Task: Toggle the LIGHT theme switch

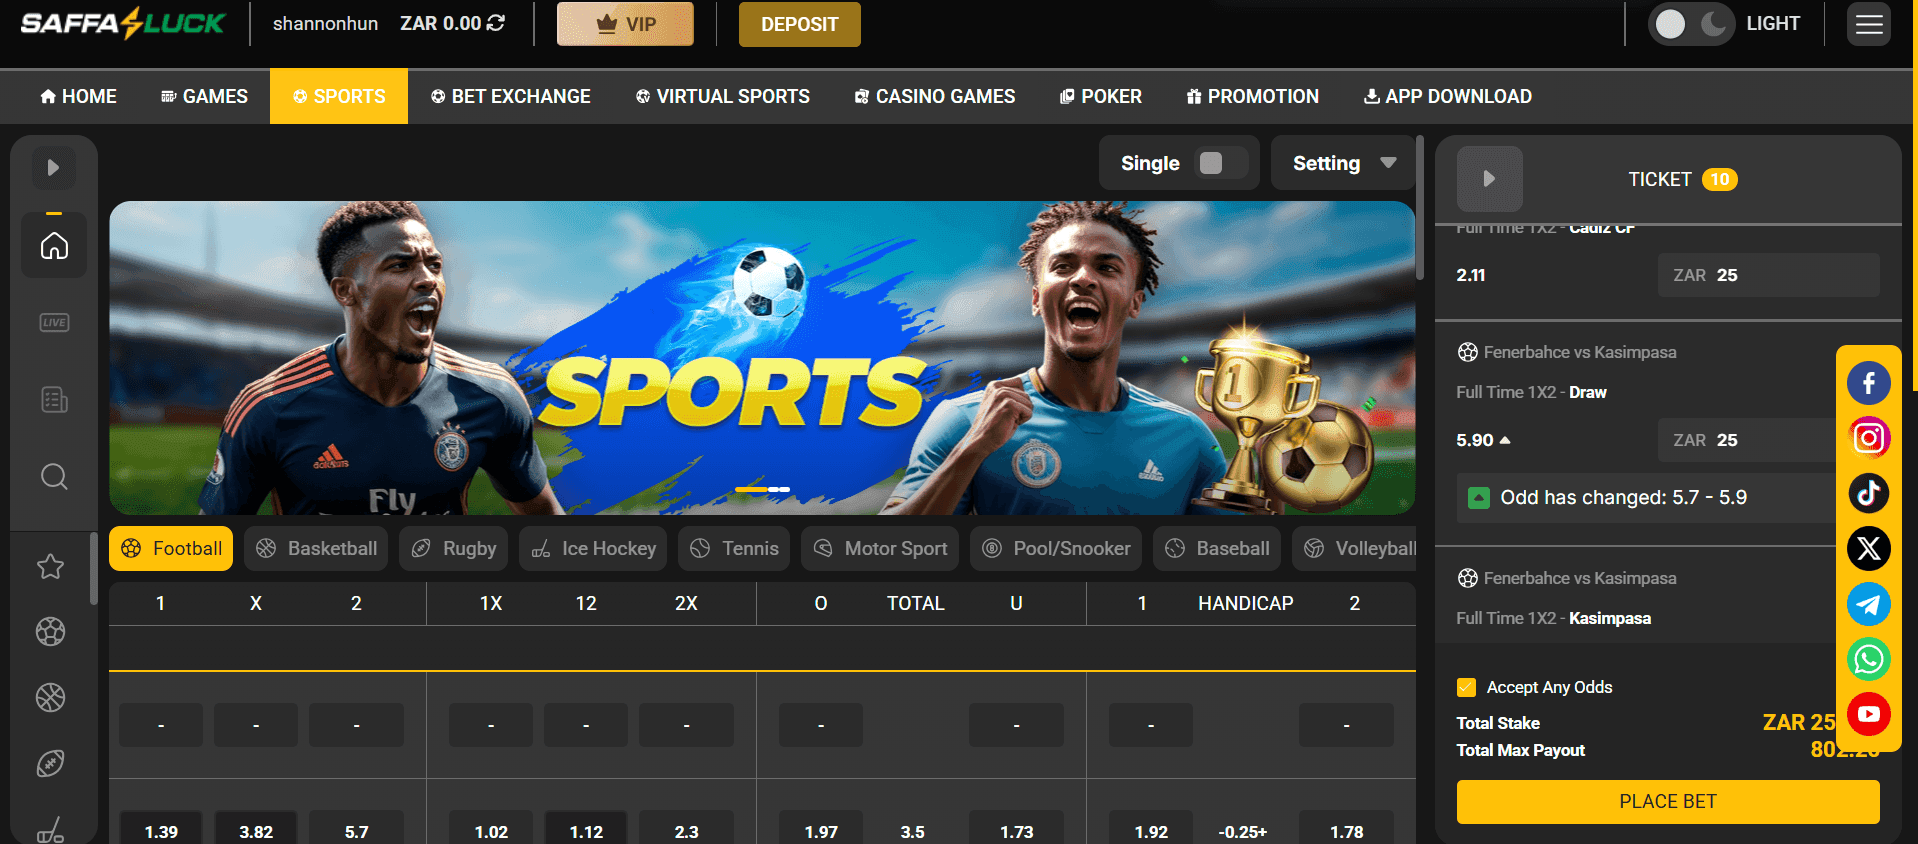Action: (x=1691, y=24)
